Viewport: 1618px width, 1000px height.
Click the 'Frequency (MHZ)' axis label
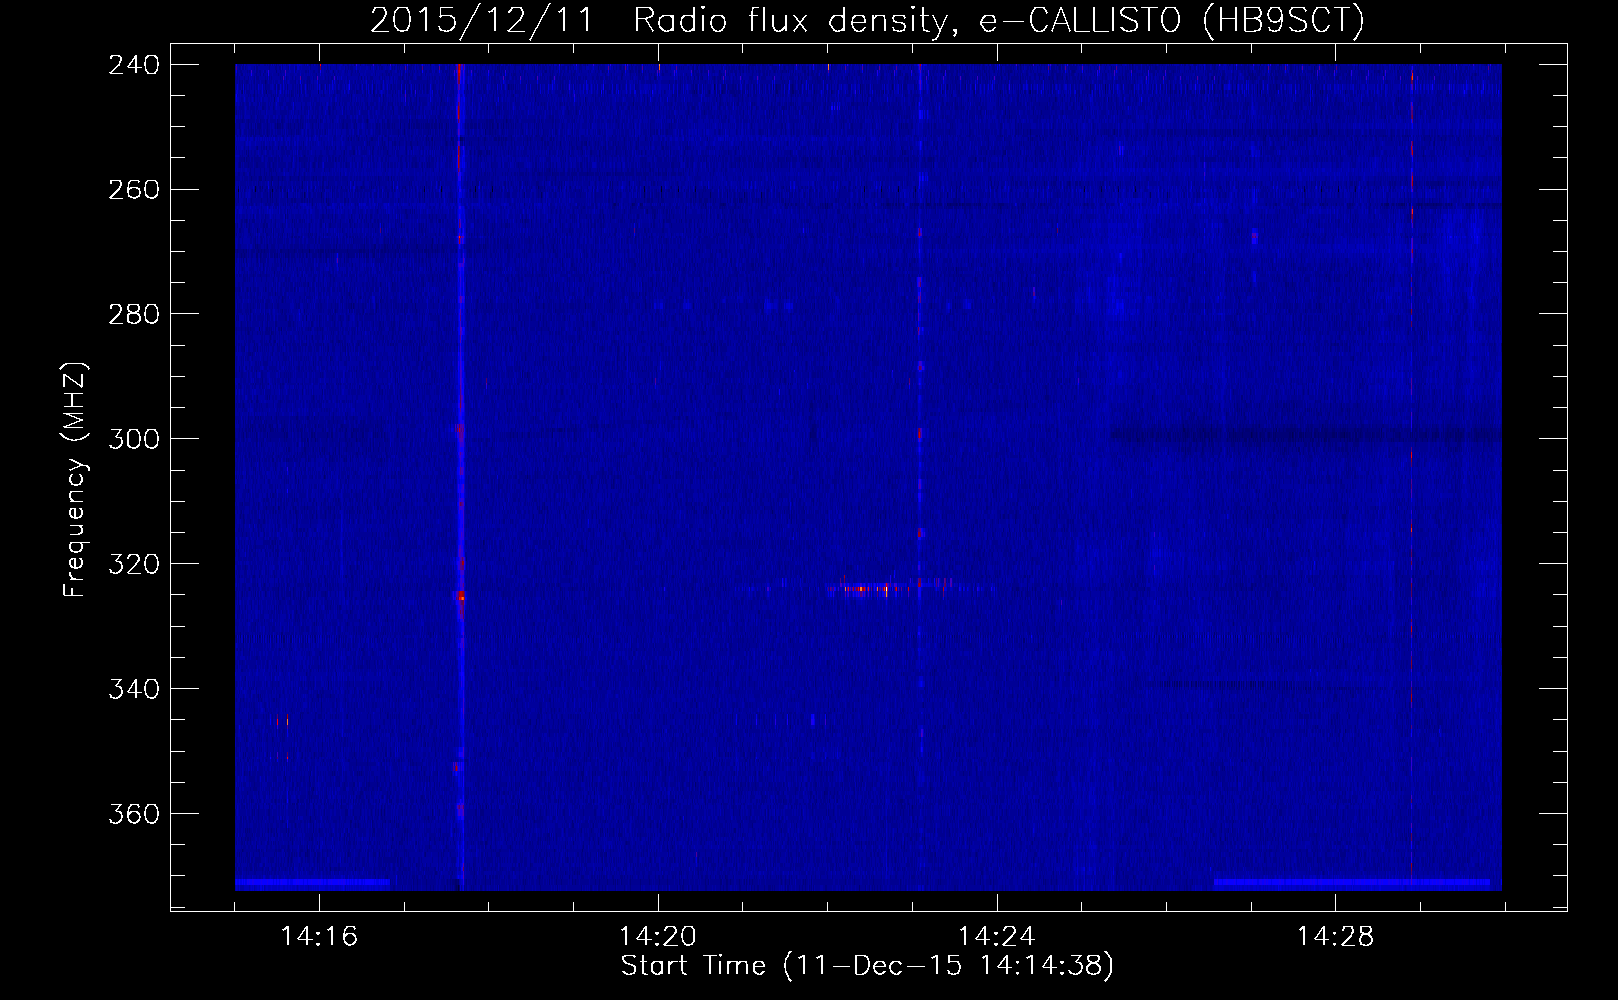click(x=75, y=480)
